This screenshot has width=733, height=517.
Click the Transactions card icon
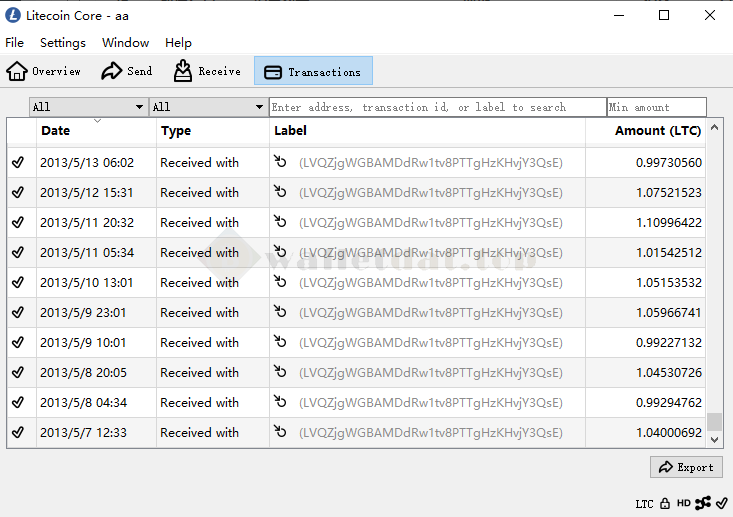[x=273, y=72]
